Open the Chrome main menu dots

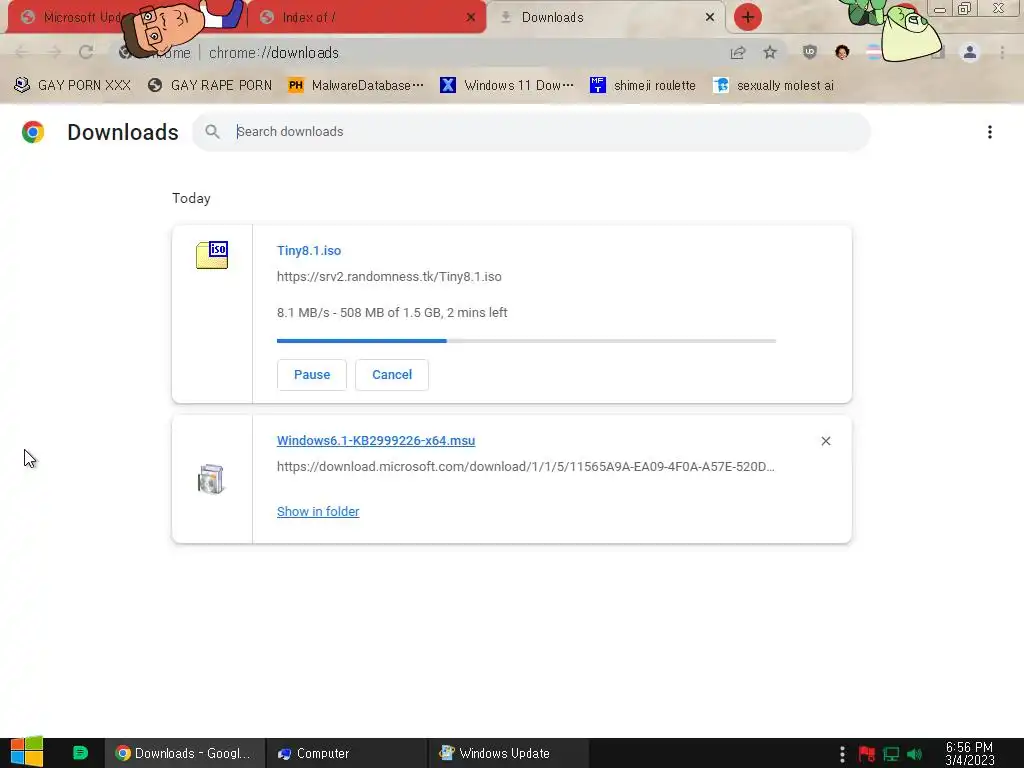pos(1002,53)
